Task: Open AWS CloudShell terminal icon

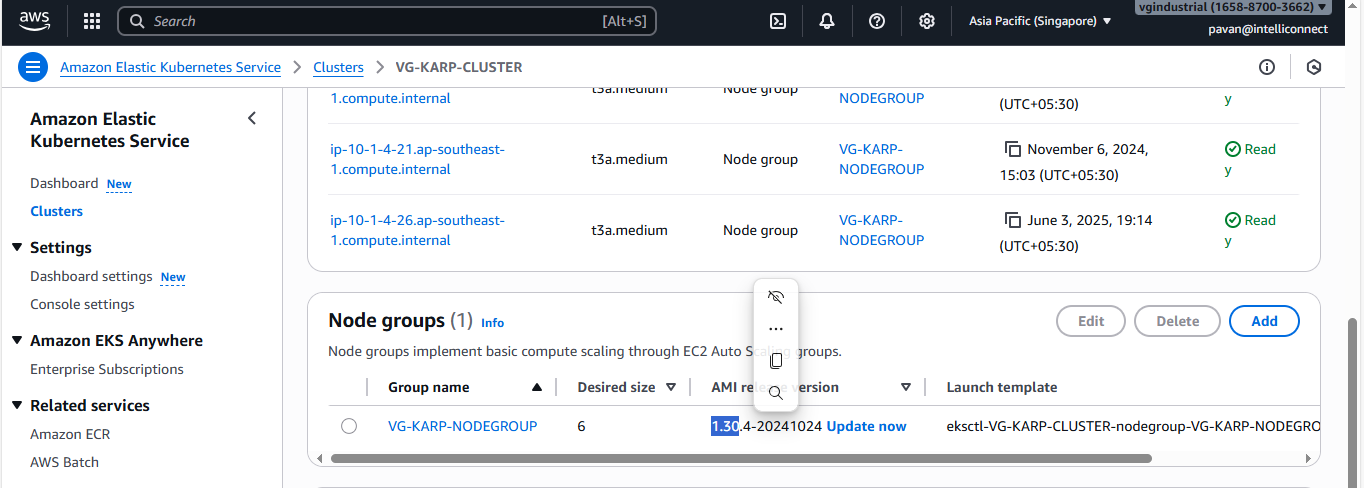Action: click(777, 21)
